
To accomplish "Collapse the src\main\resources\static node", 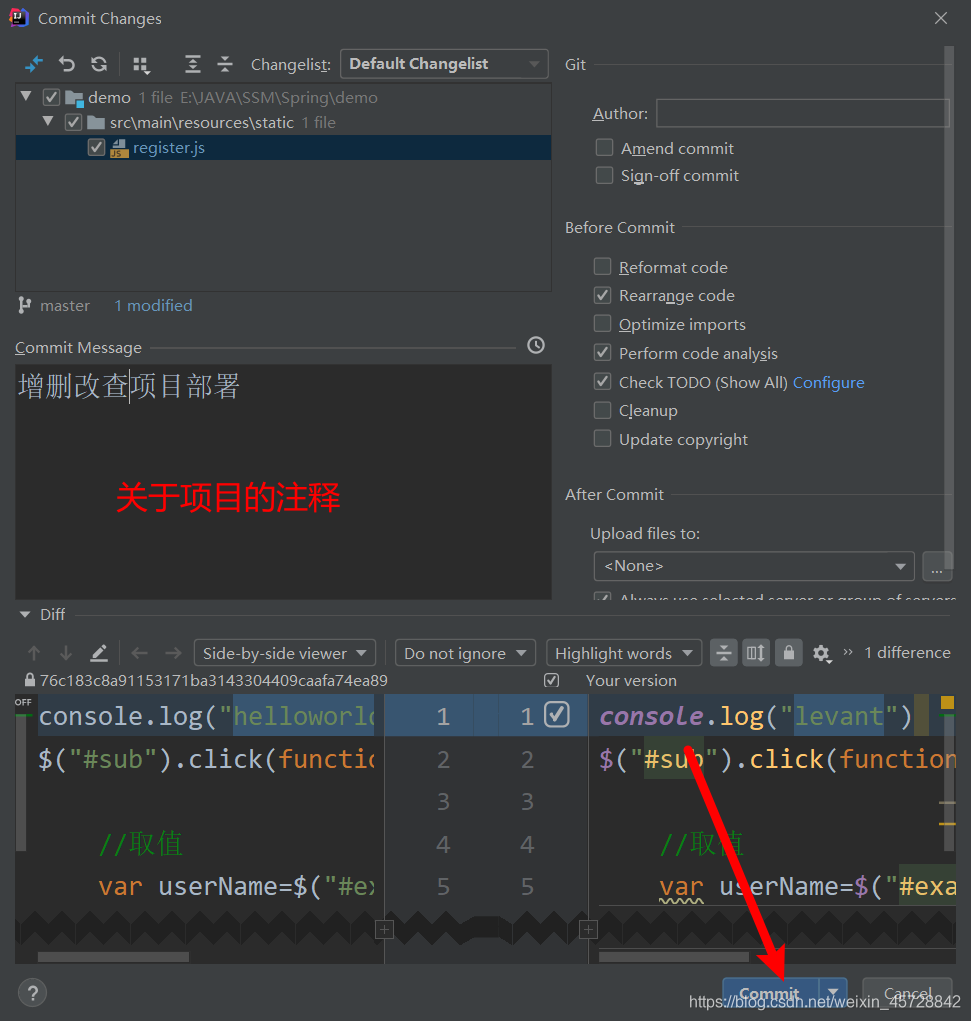I will (x=48, y=121).
